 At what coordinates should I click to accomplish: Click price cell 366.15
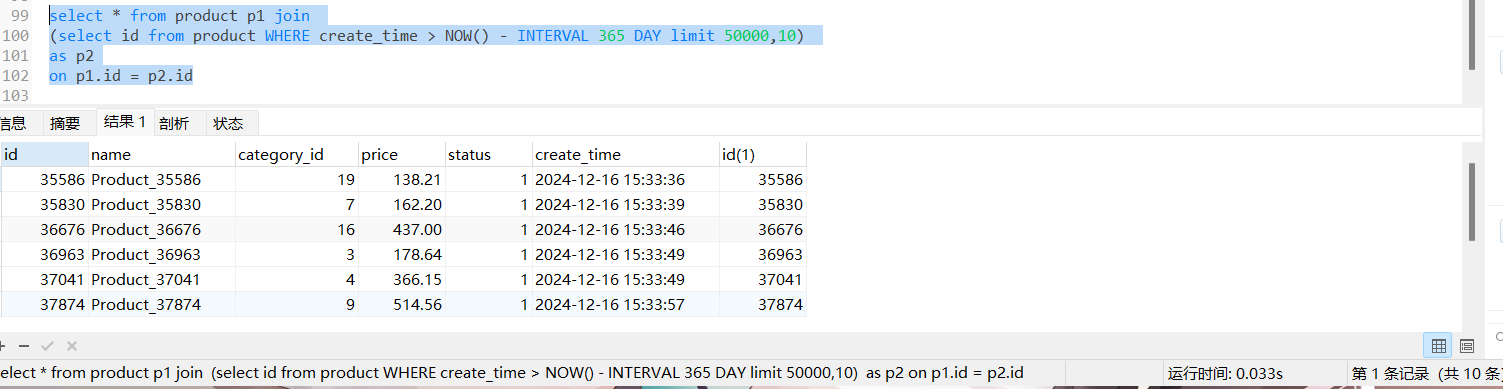tap(401, 279)
